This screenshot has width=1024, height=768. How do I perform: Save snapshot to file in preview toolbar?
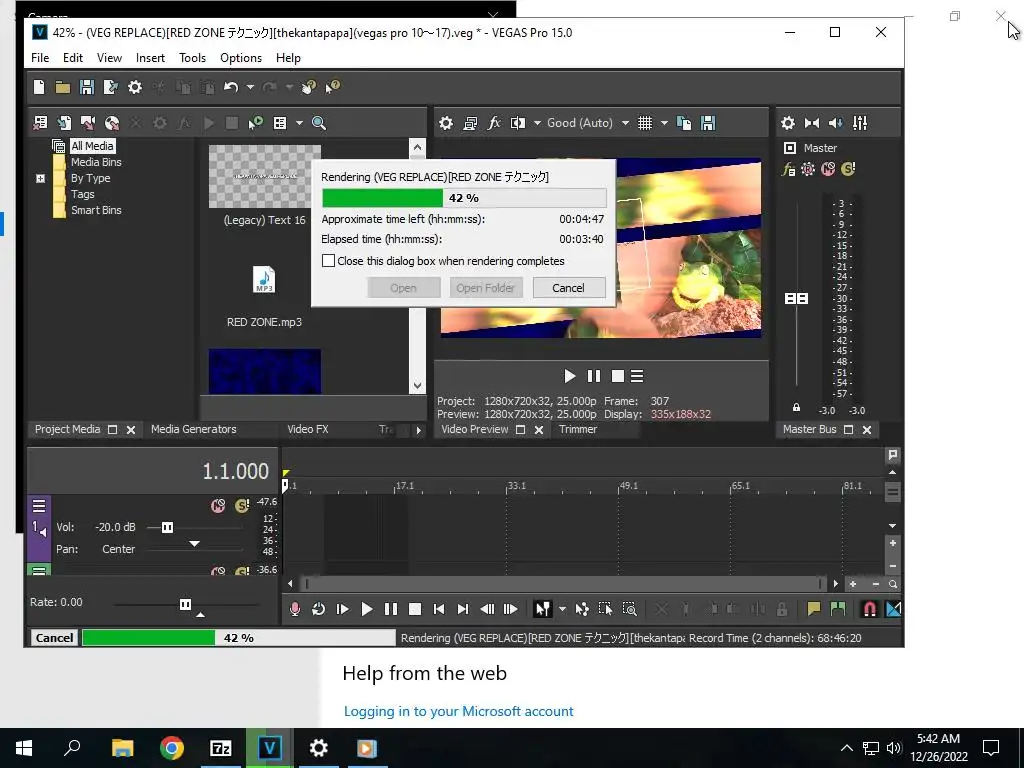point(708,123)
